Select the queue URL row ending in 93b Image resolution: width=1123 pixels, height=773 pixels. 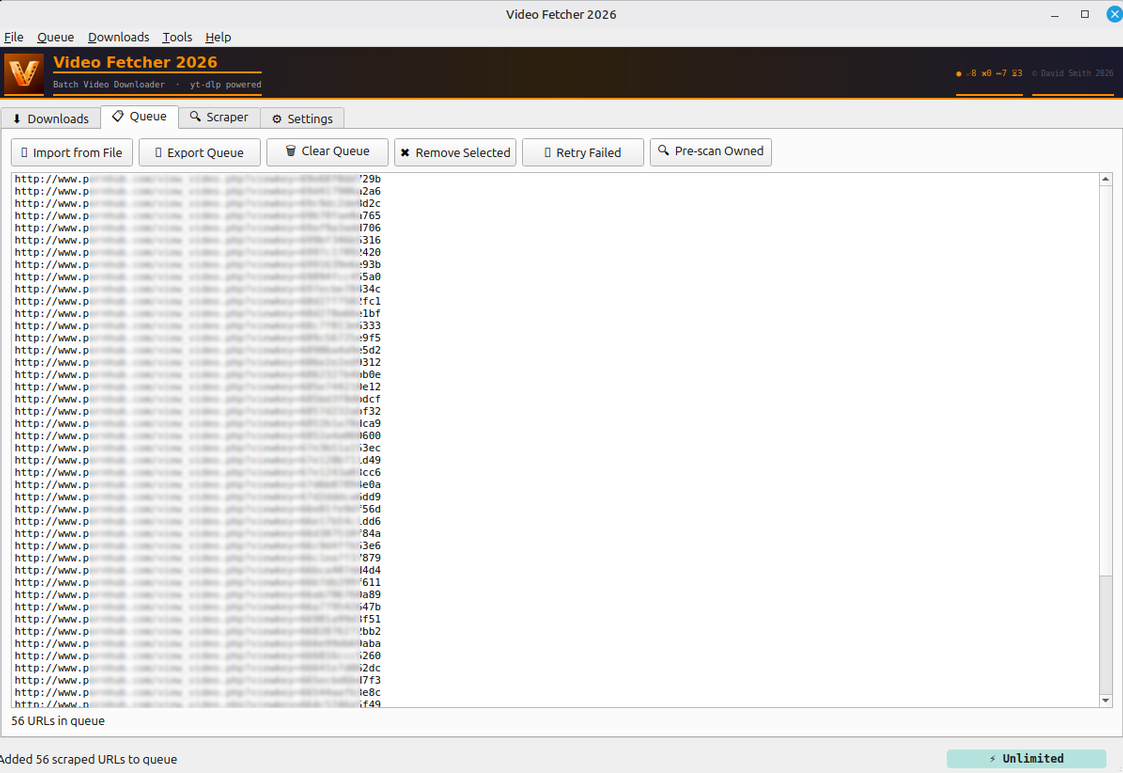pyautogui.click(x=198, y=264)
